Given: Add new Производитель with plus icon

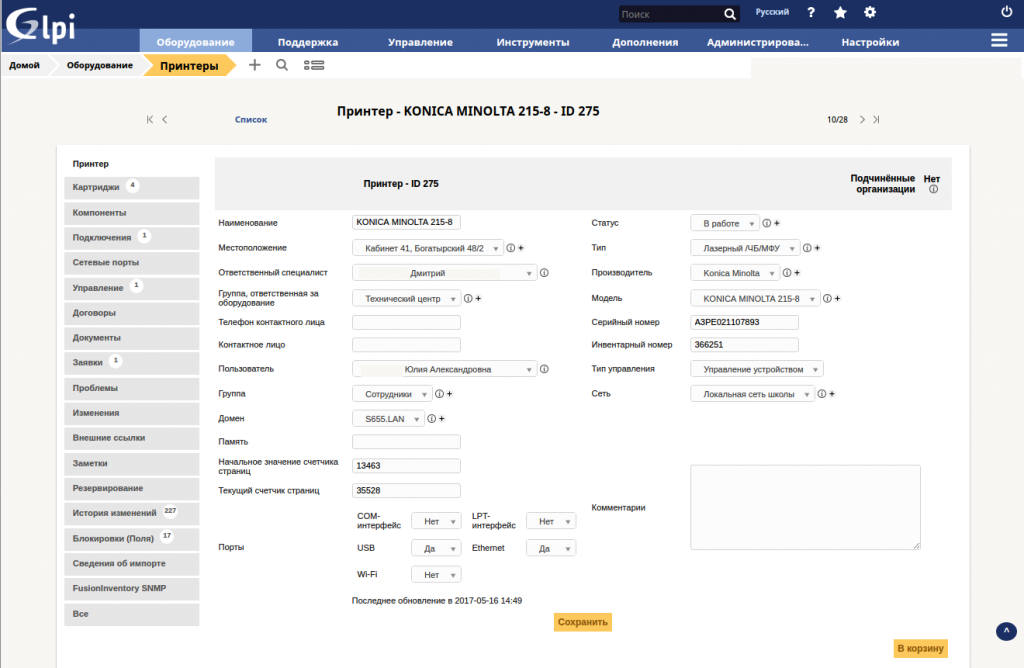Looking at the screenshot, I should pos(797,273).
